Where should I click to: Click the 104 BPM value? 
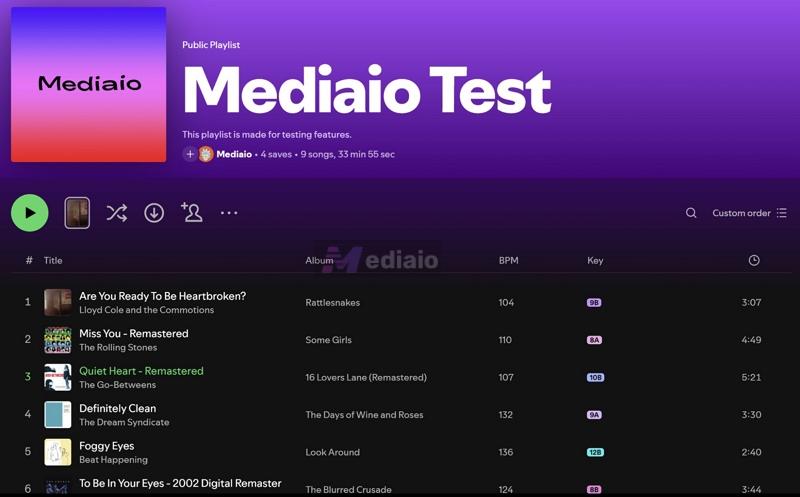506,303
